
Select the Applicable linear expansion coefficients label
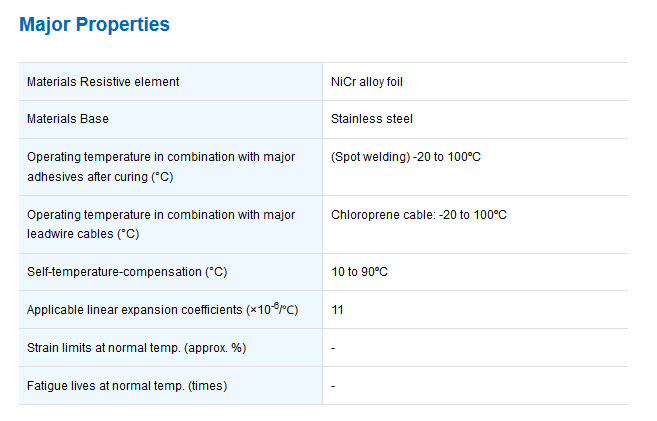point(163,309)
